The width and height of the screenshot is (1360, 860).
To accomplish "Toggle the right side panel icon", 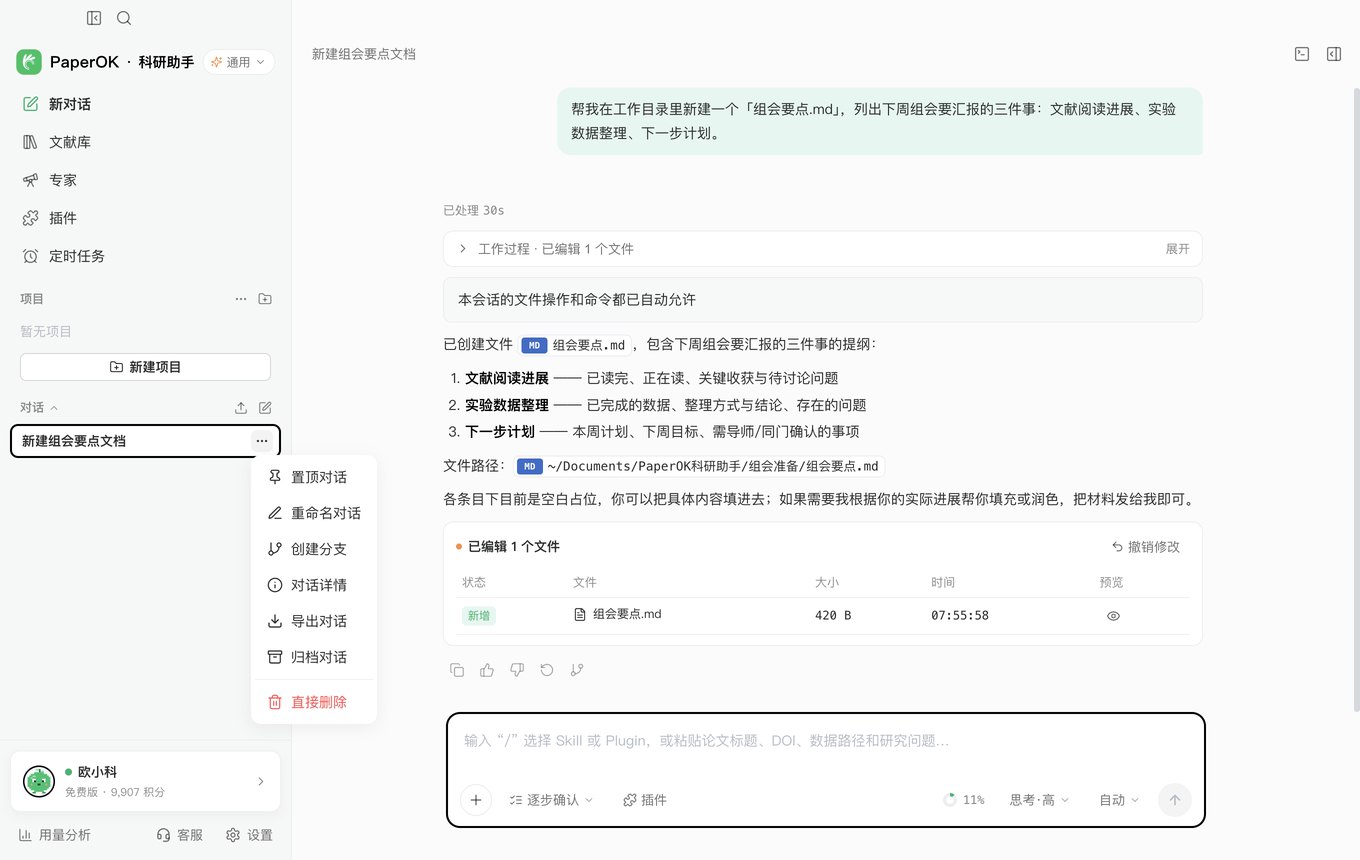I will pyautogui.click(x=1334, y=54).
